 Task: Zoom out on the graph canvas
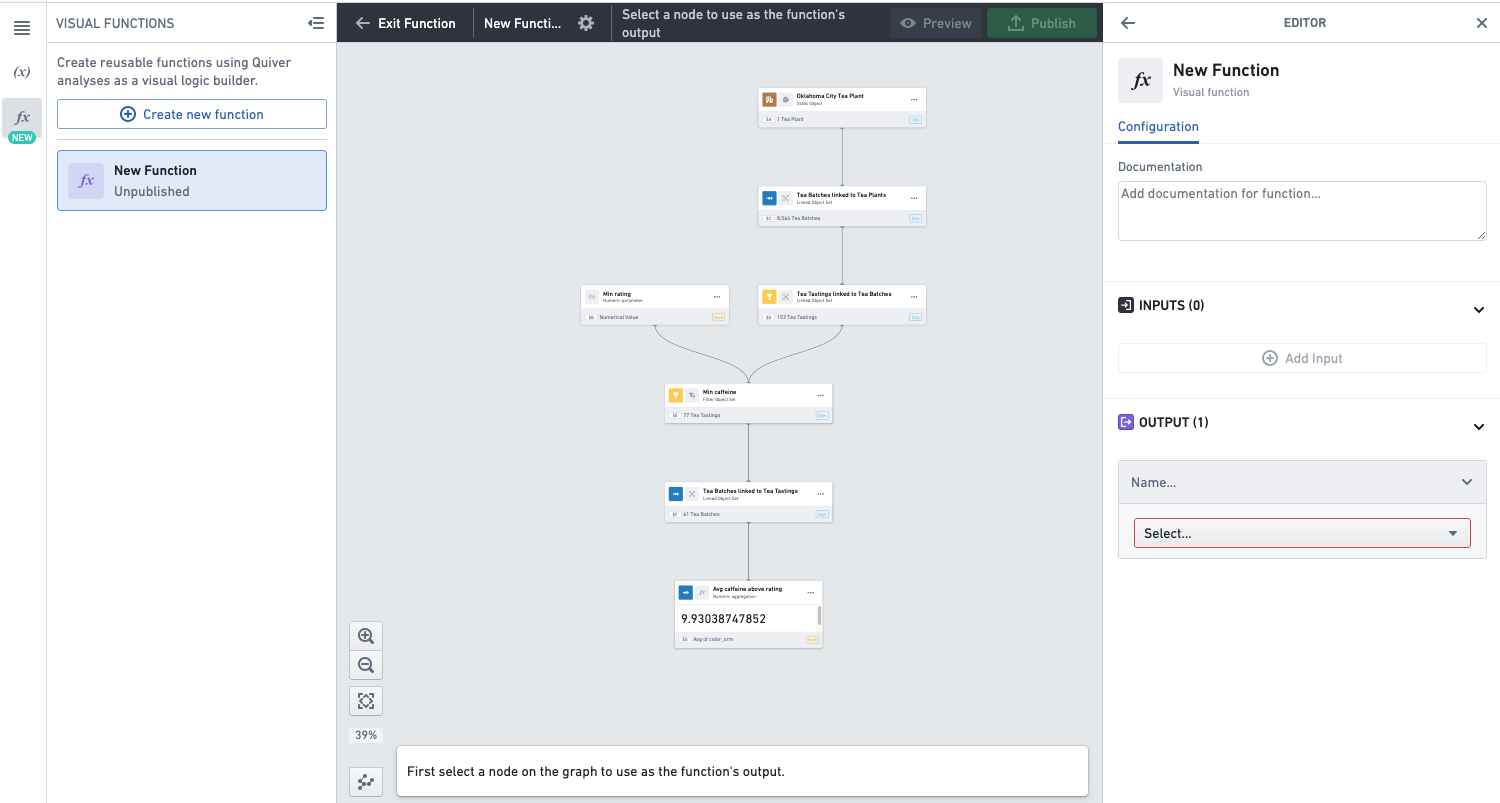pyautogui.click(x=366, y=665)
